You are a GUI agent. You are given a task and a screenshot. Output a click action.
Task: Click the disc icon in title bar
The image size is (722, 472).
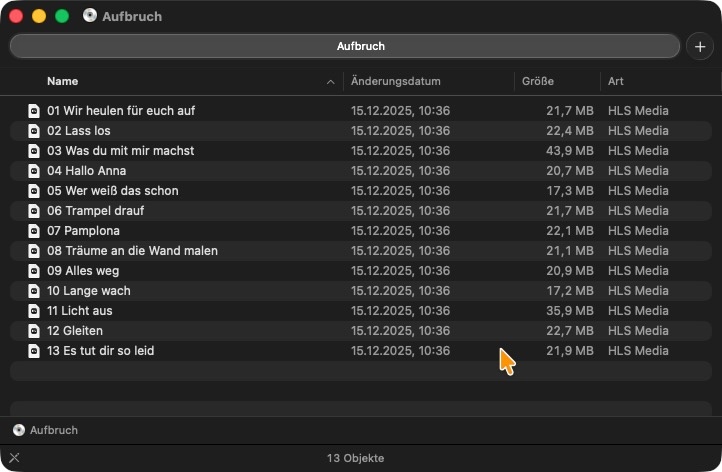point(90,16)
